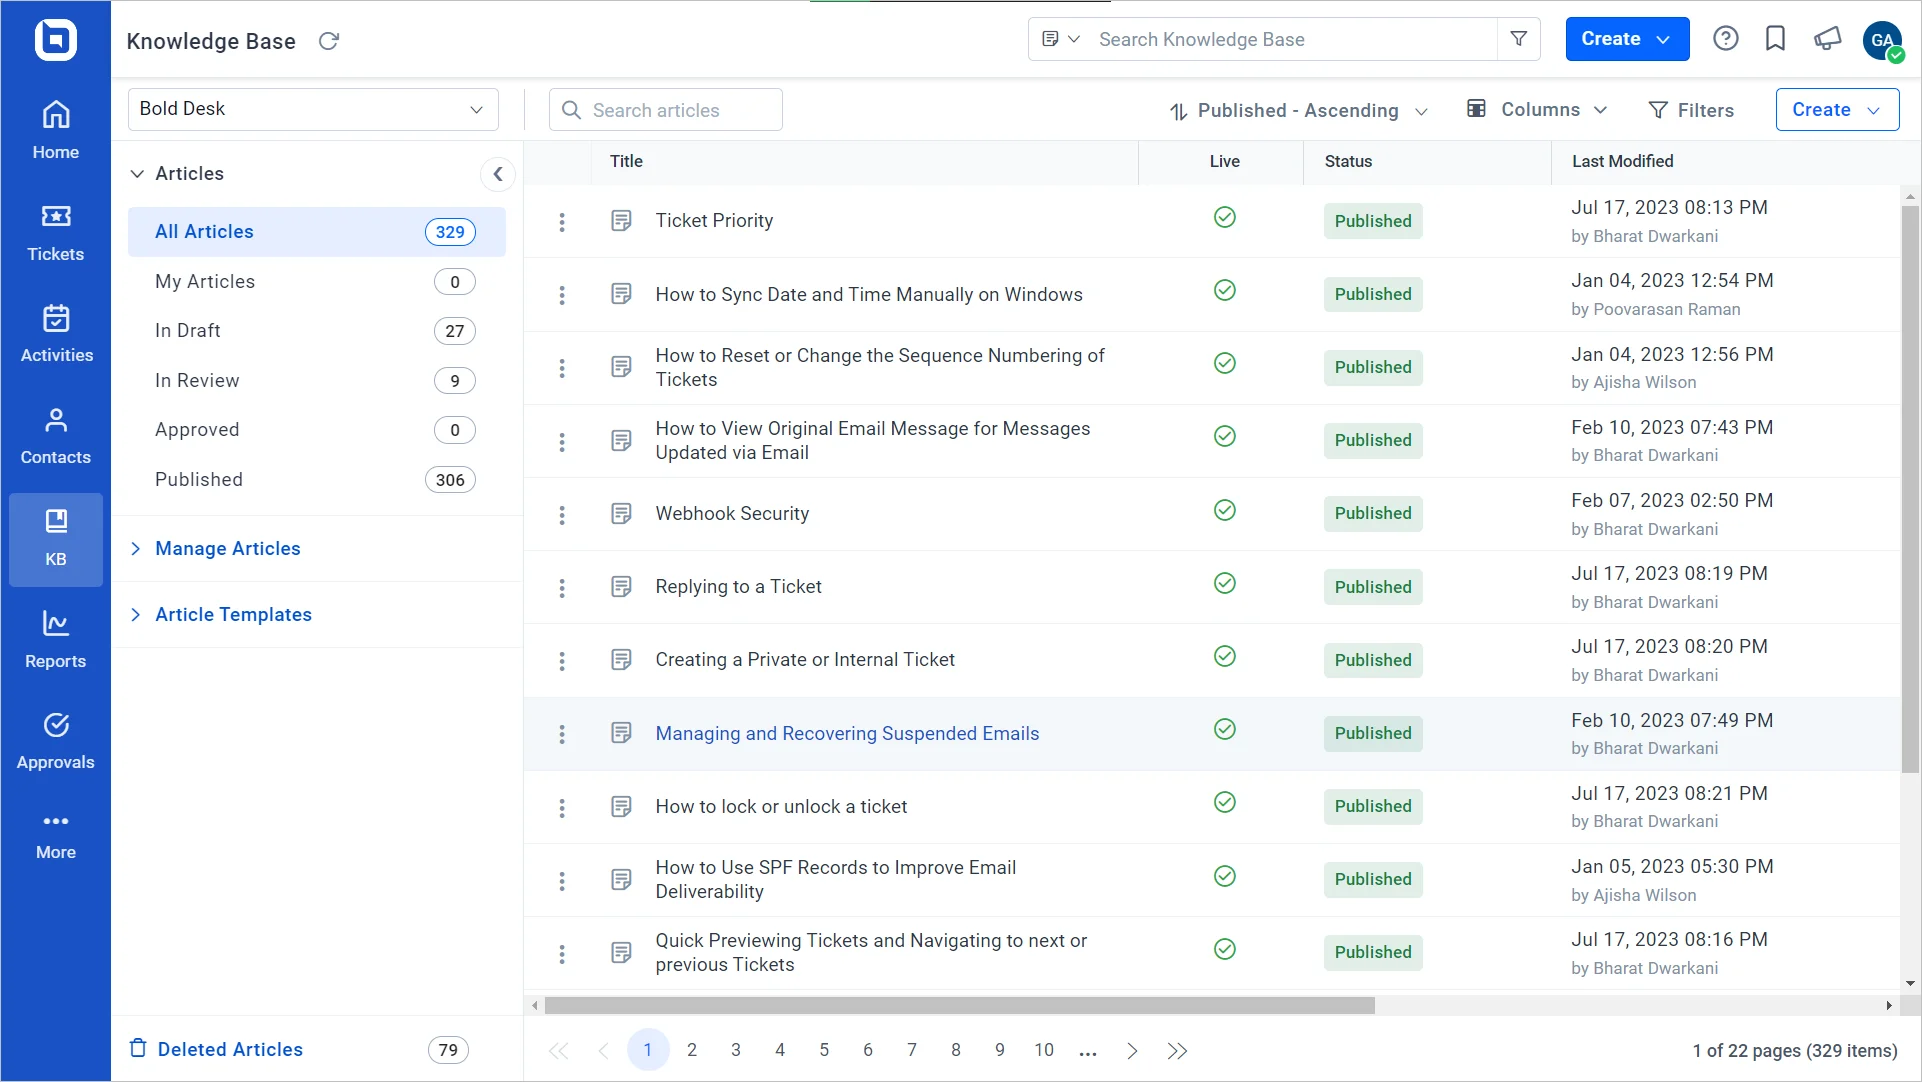Open the Home section in sidebar
Screen dimensions: 1922x1082
coord(55,130)
